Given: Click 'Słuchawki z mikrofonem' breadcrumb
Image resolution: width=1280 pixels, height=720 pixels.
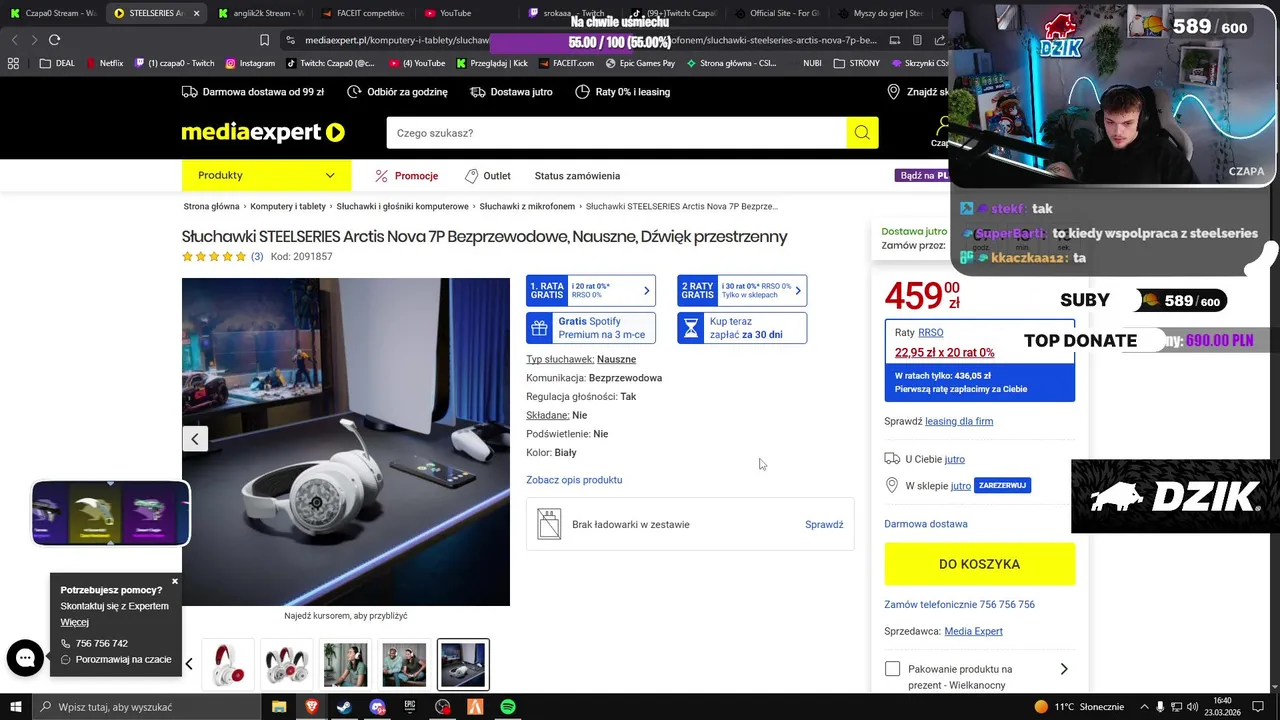Looking at the screenshot, I should pyautogui.click(x=527, y=207).
